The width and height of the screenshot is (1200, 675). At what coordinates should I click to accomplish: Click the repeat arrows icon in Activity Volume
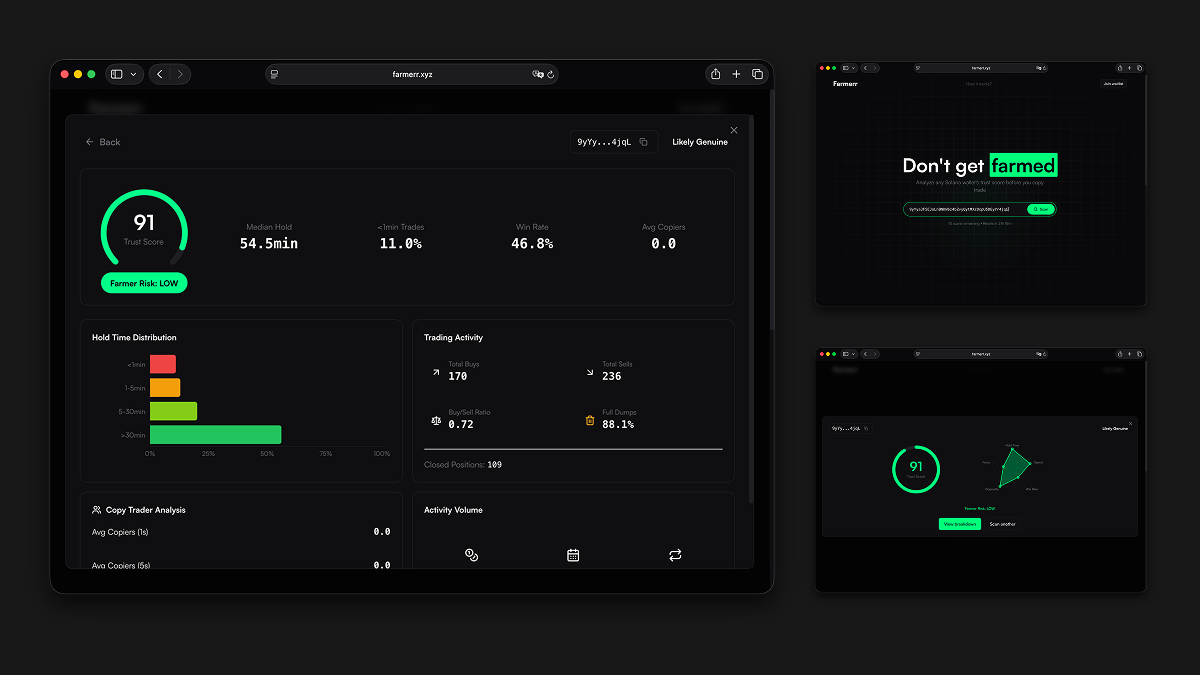pyautogui.click(x=675, y=555)
